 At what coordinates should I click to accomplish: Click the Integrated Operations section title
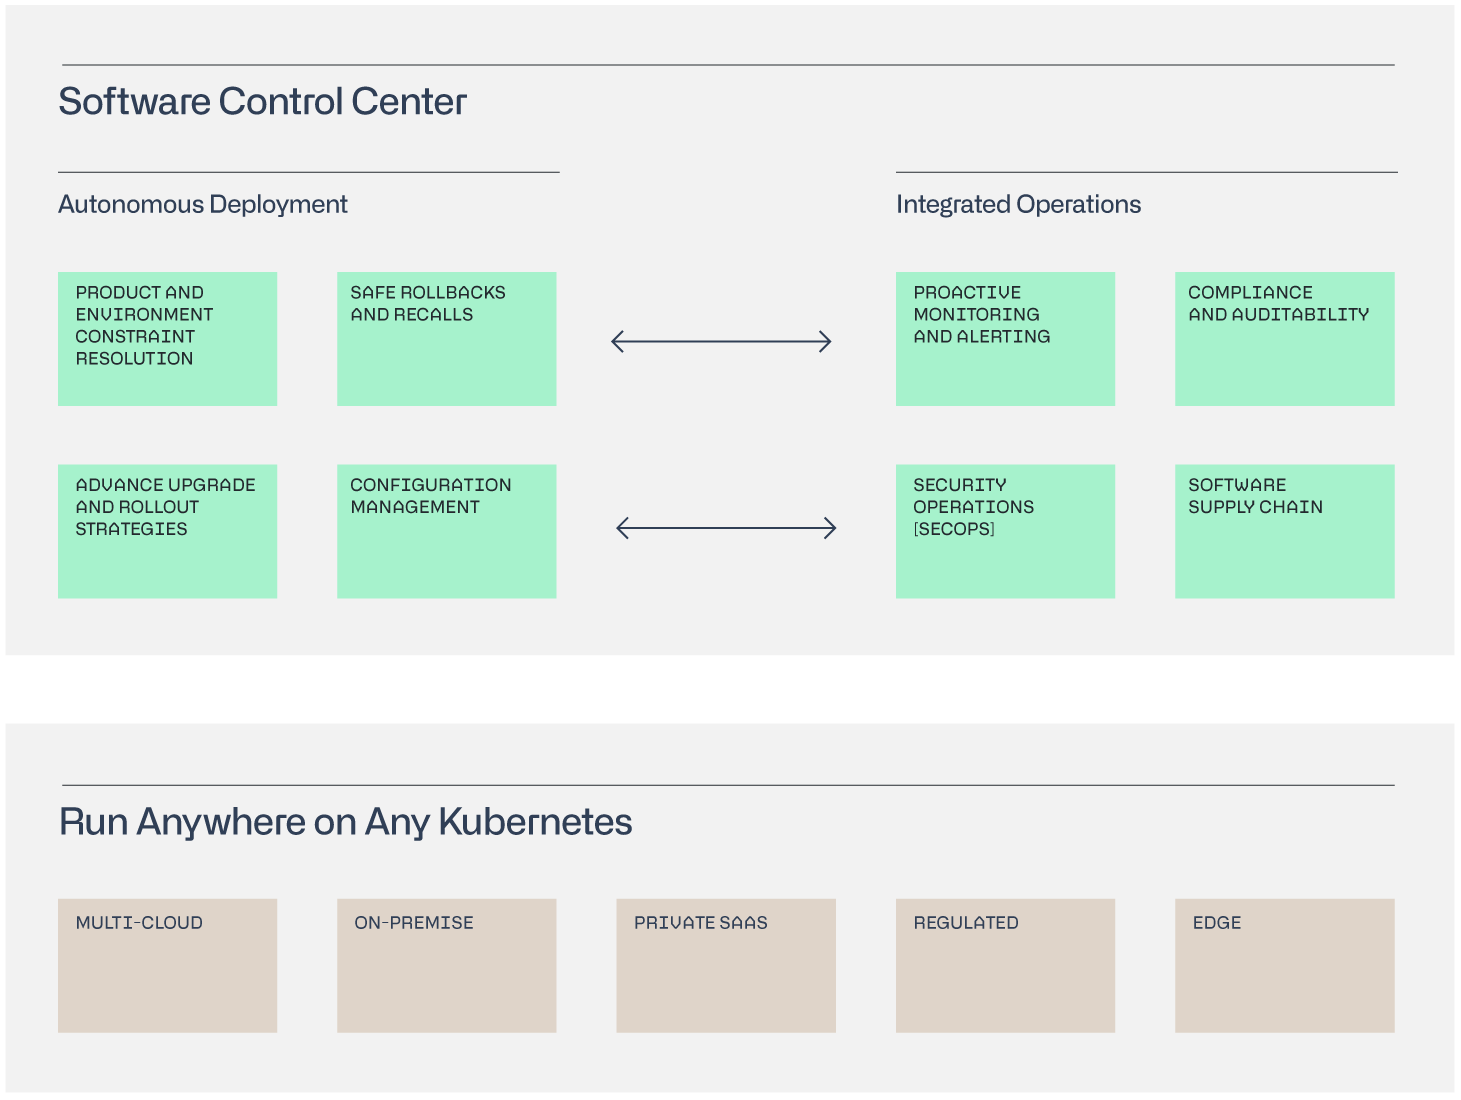1018,205
